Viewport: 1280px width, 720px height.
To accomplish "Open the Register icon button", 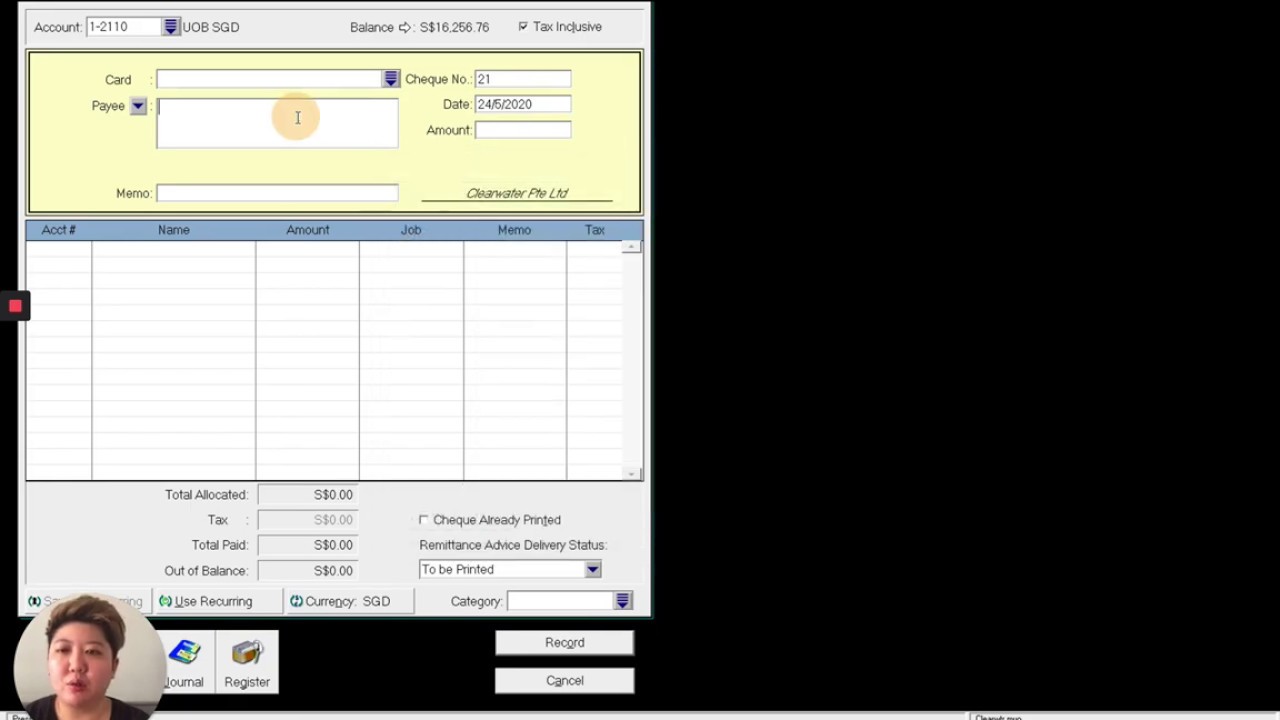I will [247, 662].
